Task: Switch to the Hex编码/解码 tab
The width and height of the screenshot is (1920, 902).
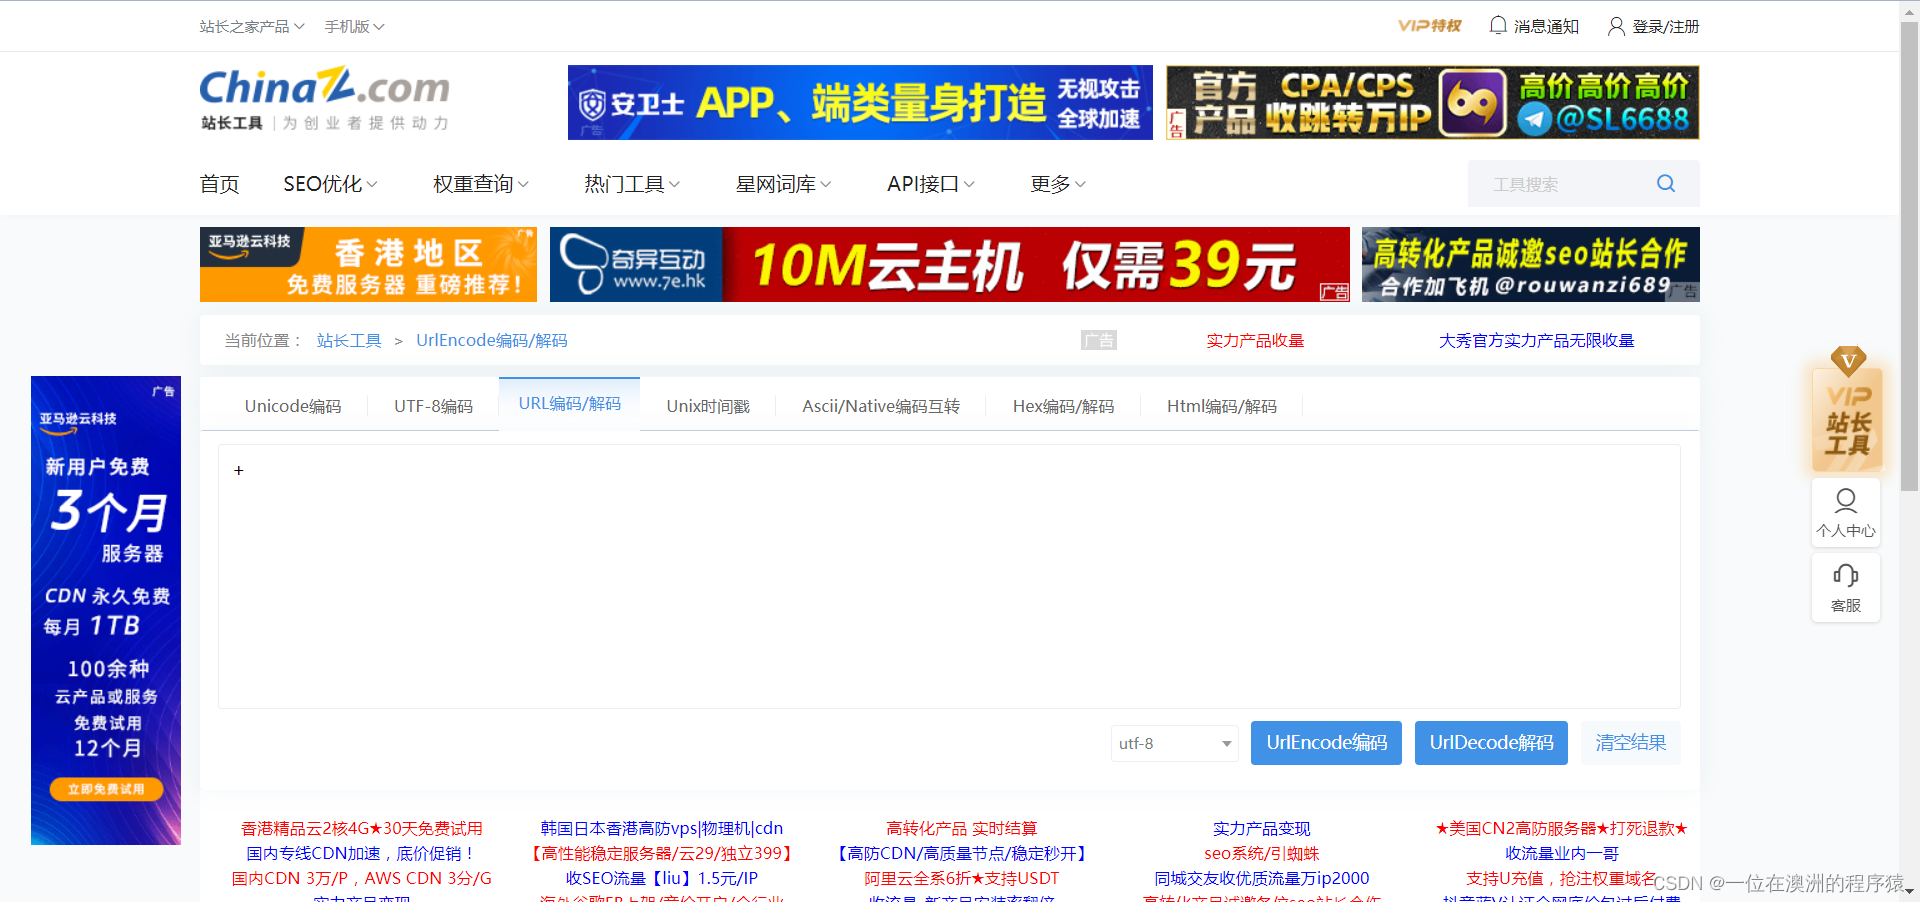Action: [1063, 406]
